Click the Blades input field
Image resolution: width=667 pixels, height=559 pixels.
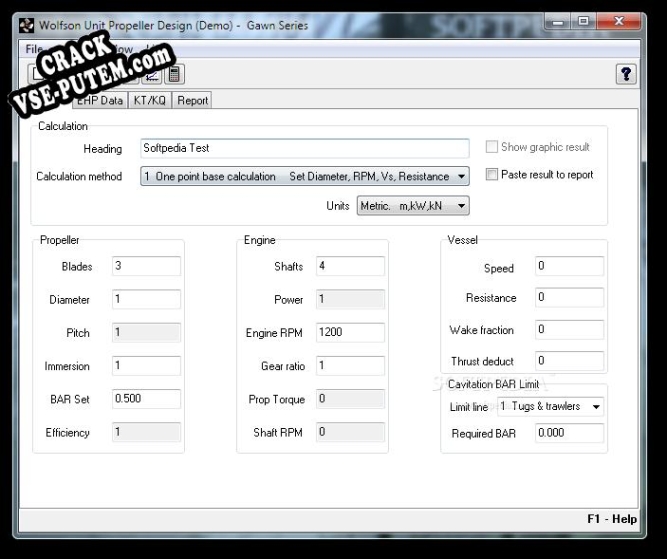click(146, 266)
